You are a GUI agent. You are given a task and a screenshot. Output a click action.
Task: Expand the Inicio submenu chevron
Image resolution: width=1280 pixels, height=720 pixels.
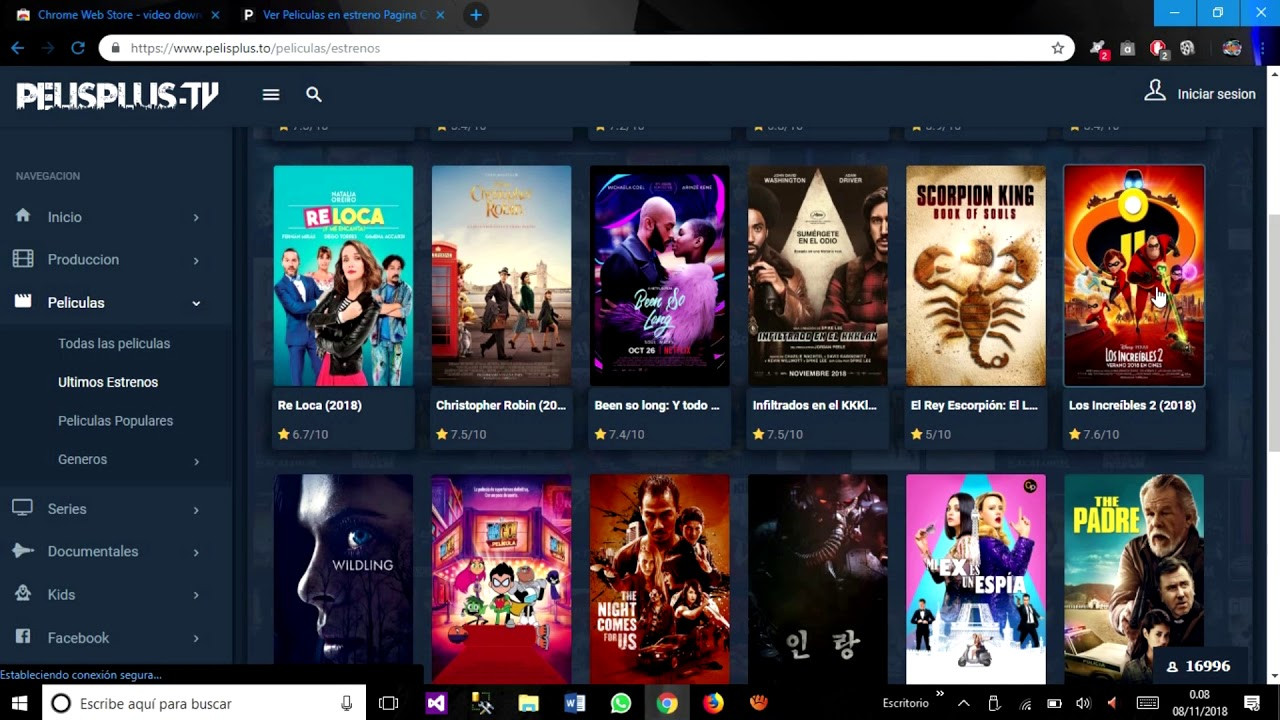click(196, 217)
